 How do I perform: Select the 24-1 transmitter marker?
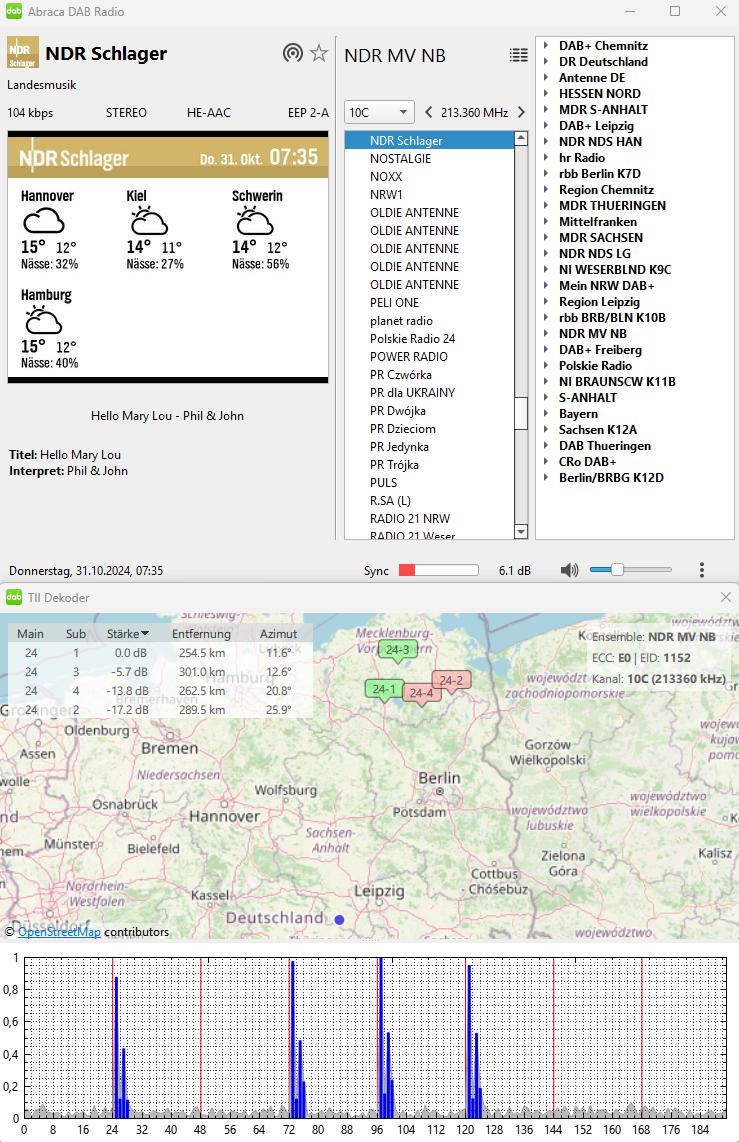pyautogui.click(x=384, y=689)
